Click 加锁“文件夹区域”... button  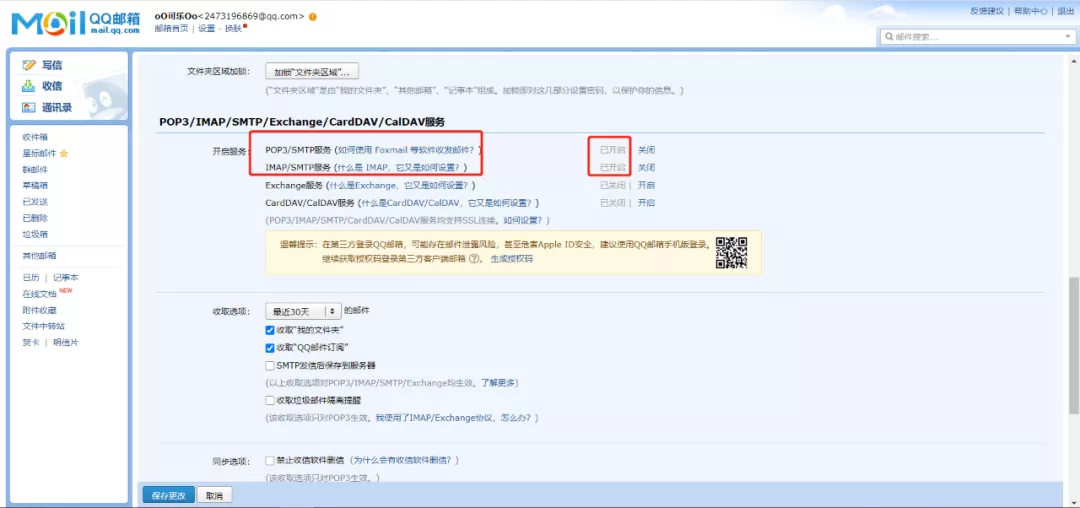(312, 71)
